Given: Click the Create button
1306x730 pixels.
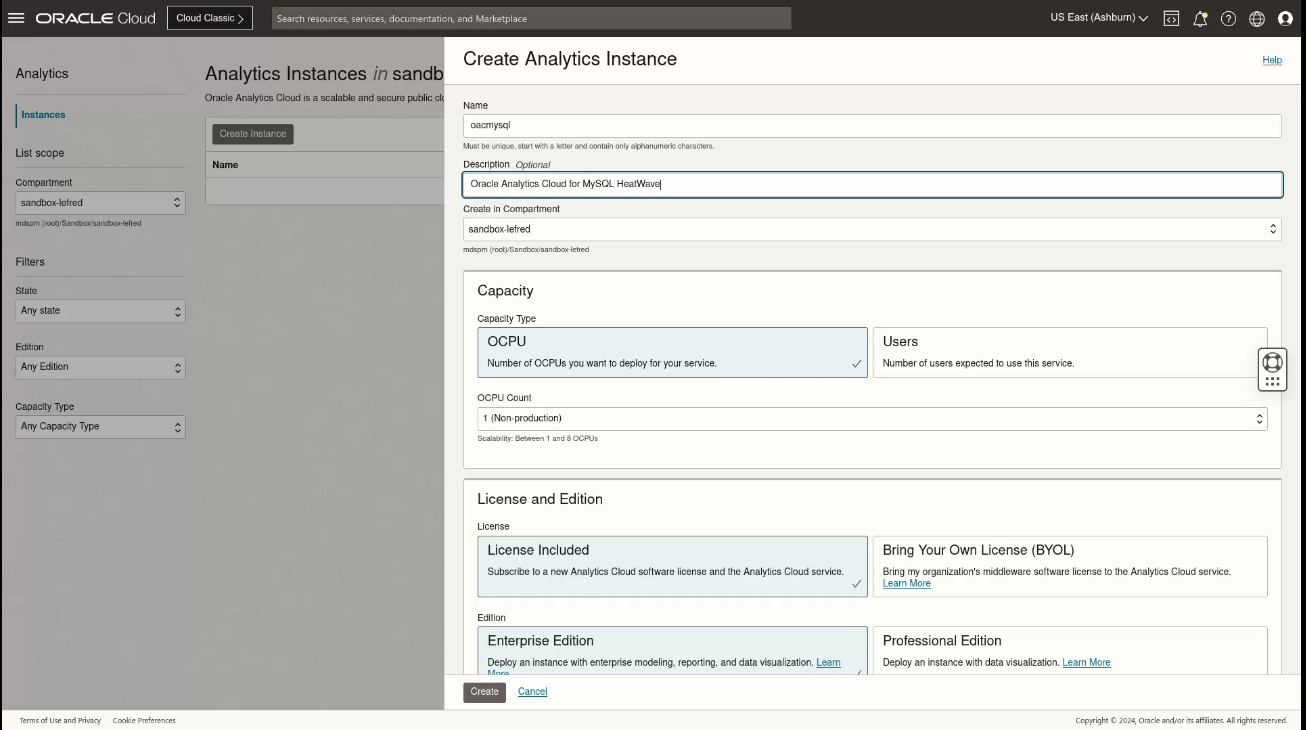Looking at the screenshot, I should 484,692.
